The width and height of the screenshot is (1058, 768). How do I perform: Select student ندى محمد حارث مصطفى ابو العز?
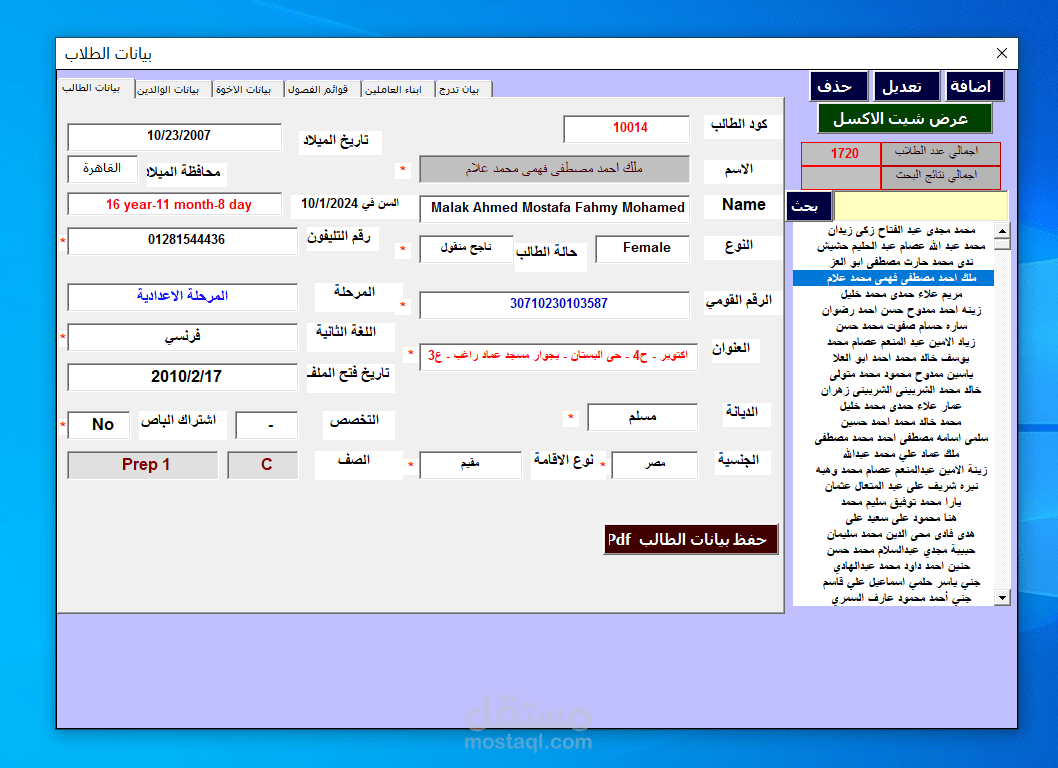pyautogui.click(x=893, y=262)
